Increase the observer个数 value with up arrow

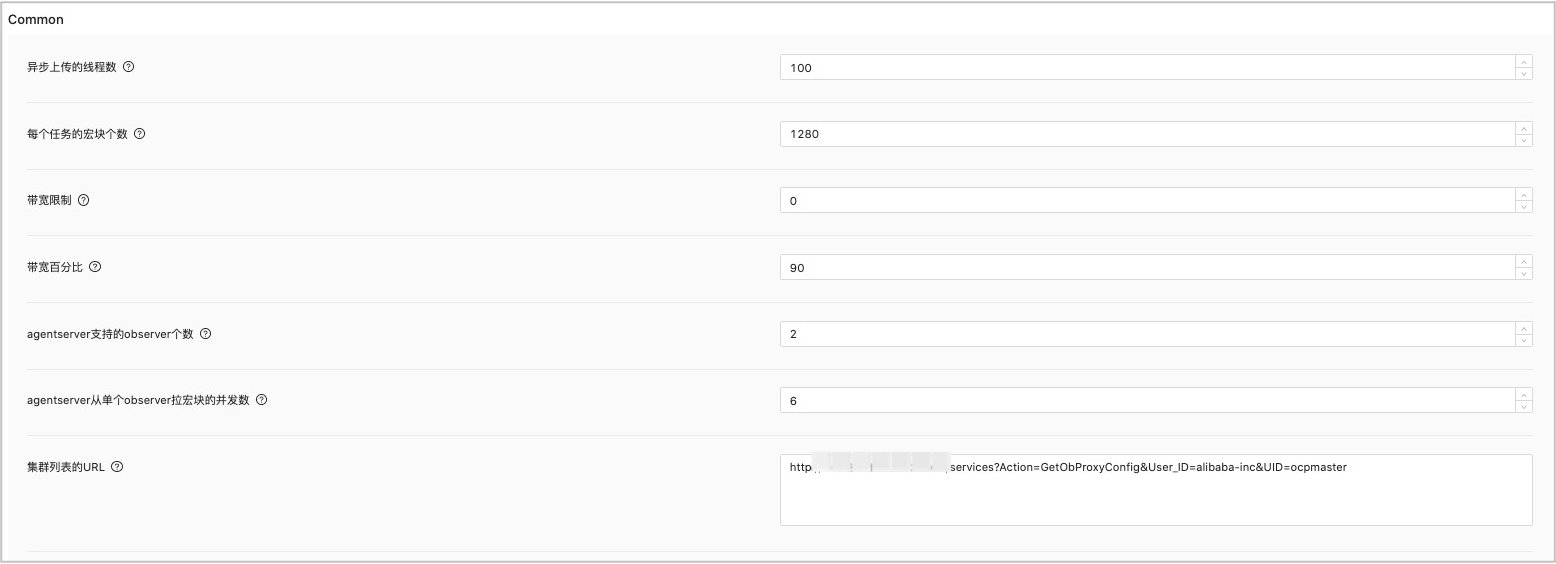(x=1523, y=328)
